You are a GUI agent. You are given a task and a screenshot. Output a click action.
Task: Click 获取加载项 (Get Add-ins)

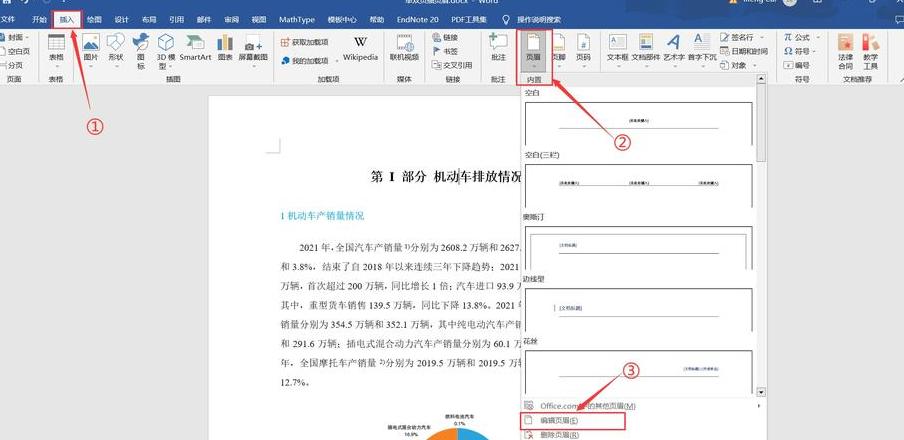coord(304,42)
